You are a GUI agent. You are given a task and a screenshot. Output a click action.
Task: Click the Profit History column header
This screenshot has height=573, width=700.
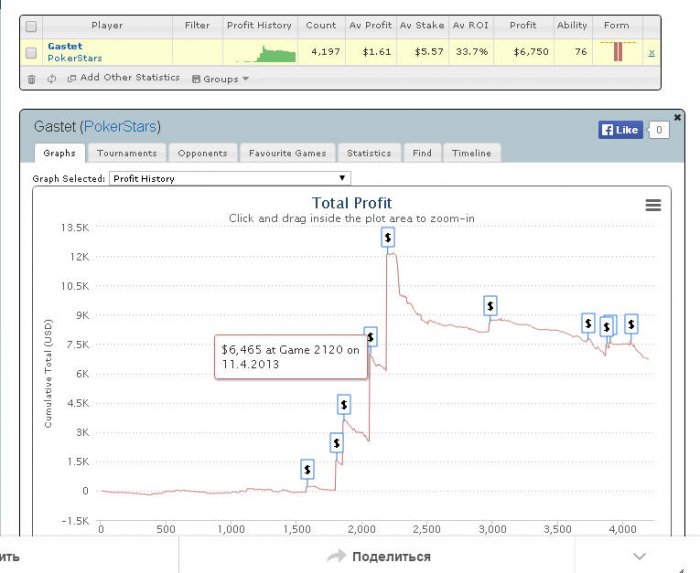click(259, 25)
